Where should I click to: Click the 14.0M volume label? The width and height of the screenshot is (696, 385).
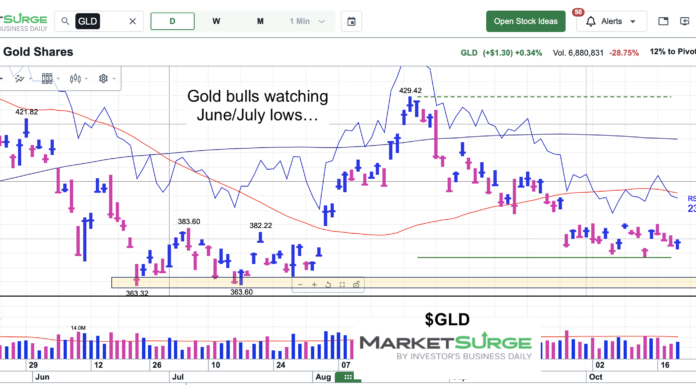tap(78, 328)
